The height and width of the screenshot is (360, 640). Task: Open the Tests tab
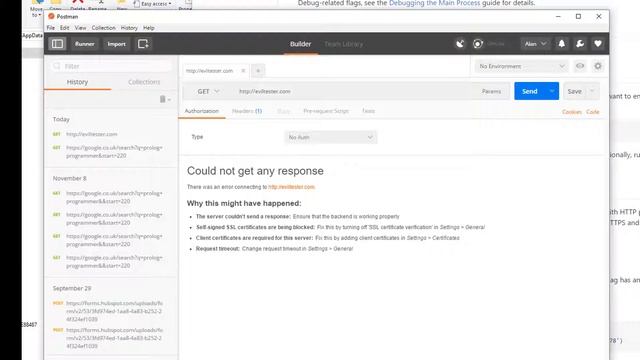[368, 111]
